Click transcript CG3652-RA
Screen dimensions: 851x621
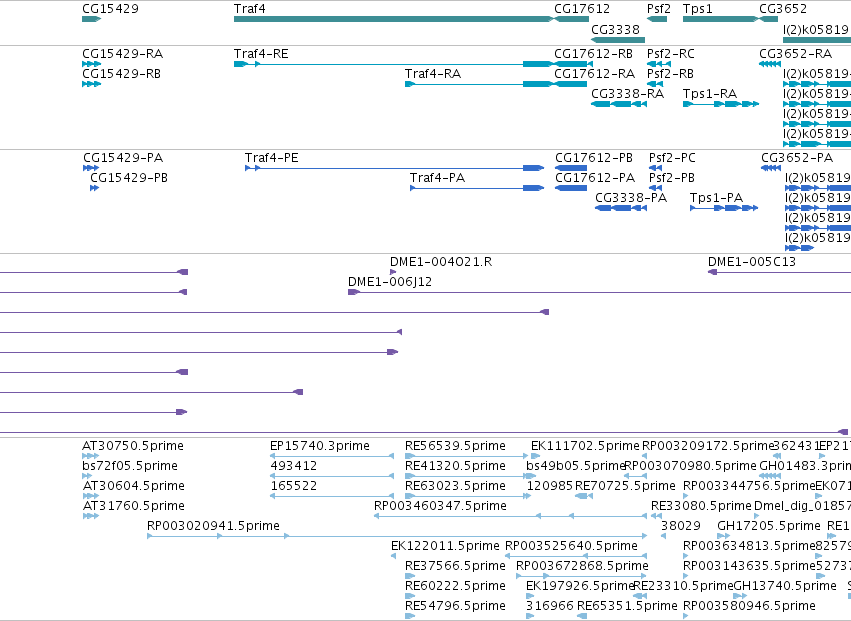[x=770, y=64]
